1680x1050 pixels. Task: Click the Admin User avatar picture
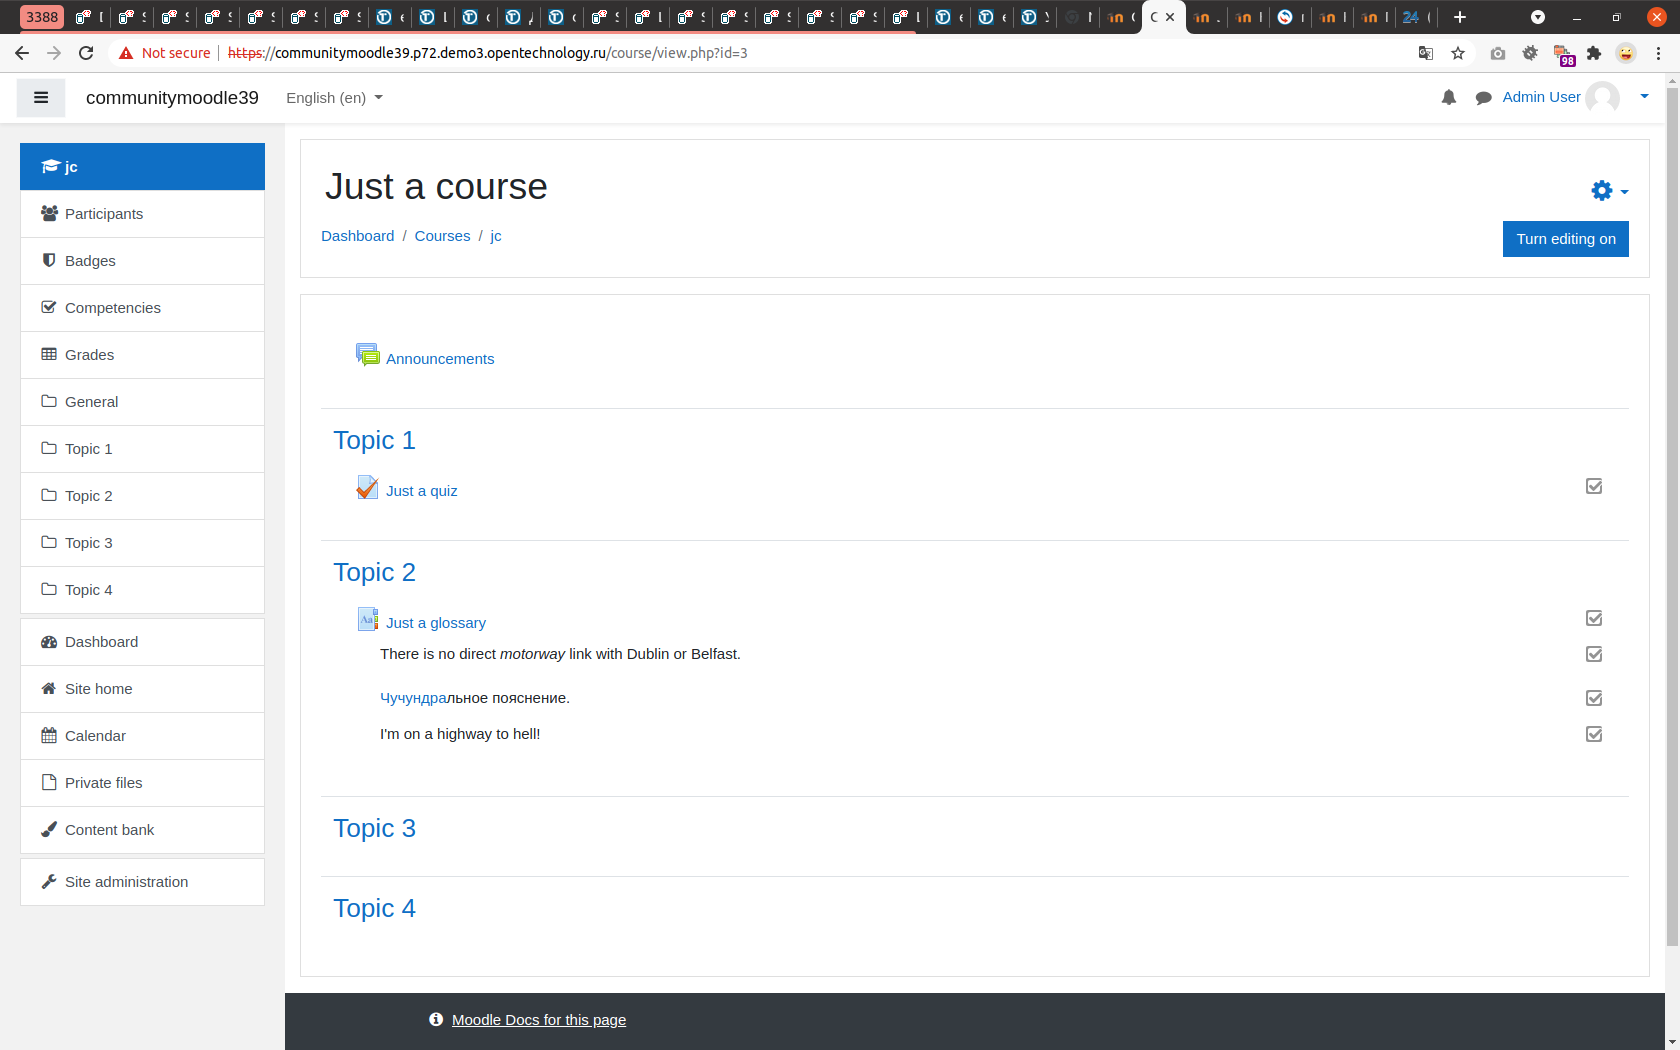1603,97
